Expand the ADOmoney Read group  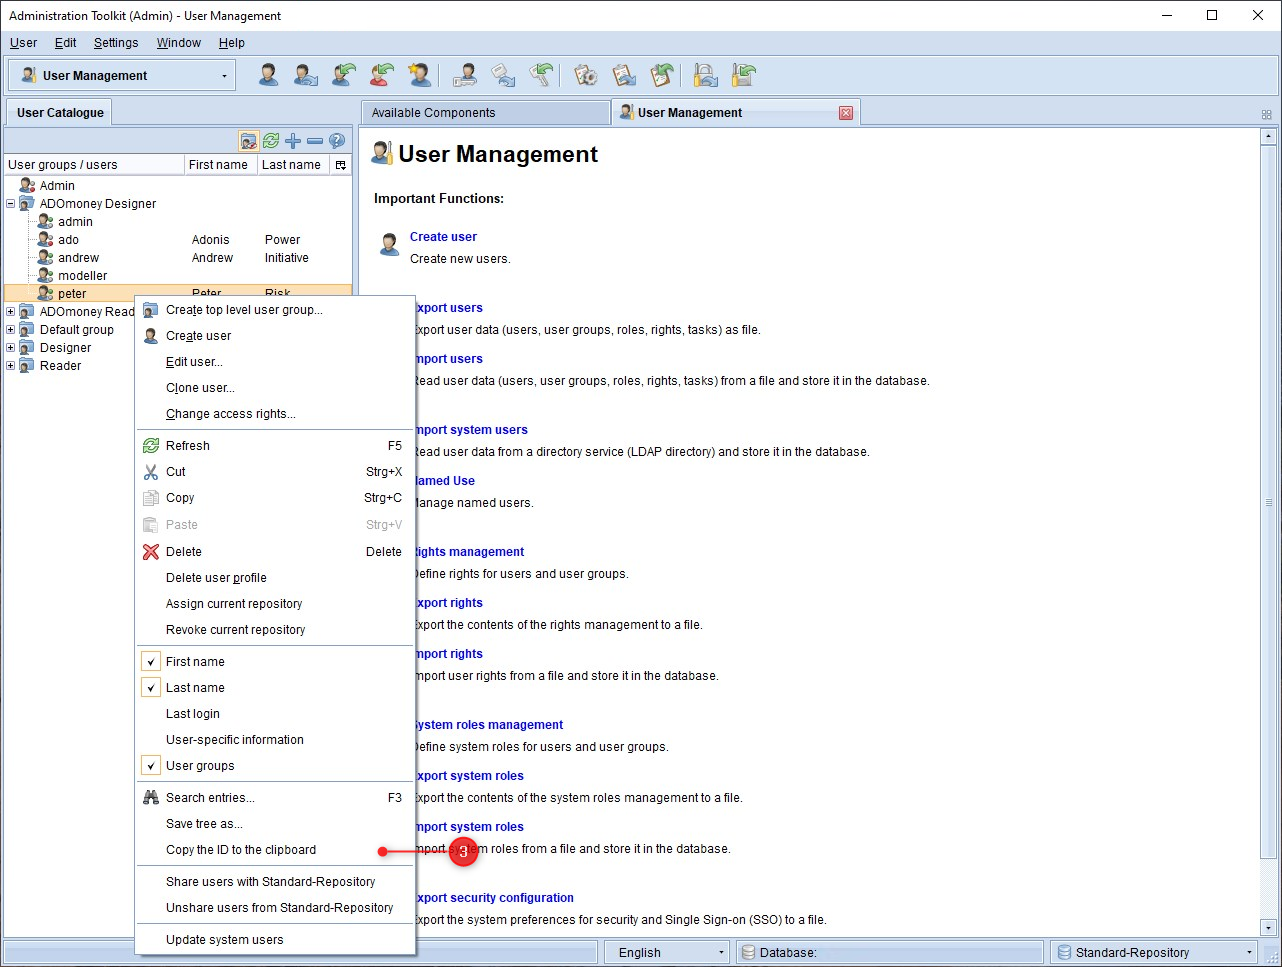[11, 312]
